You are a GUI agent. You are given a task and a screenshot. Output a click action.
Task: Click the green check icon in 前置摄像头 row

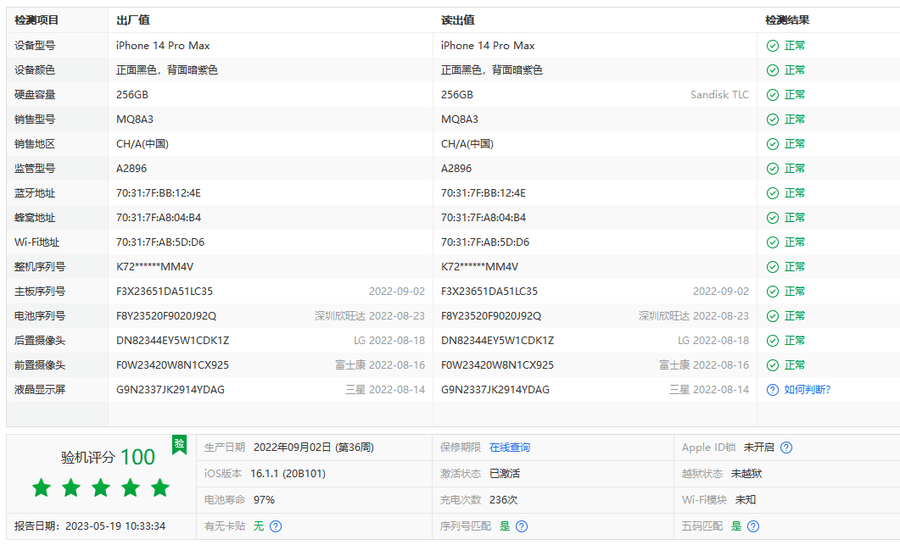coord(773,365)
